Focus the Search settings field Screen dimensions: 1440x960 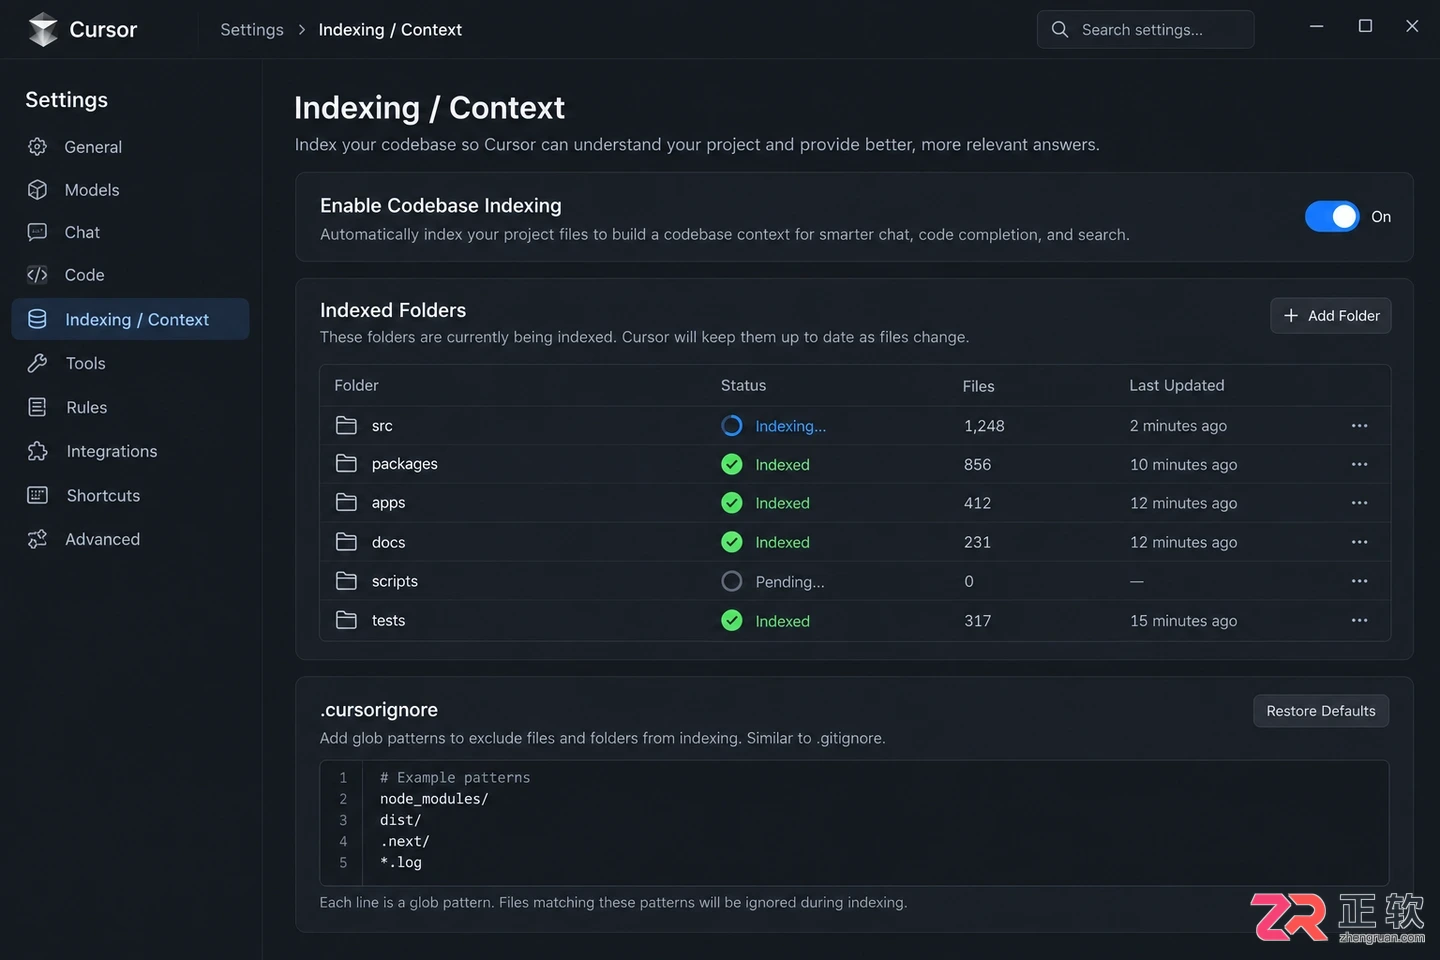point(1145,30)
